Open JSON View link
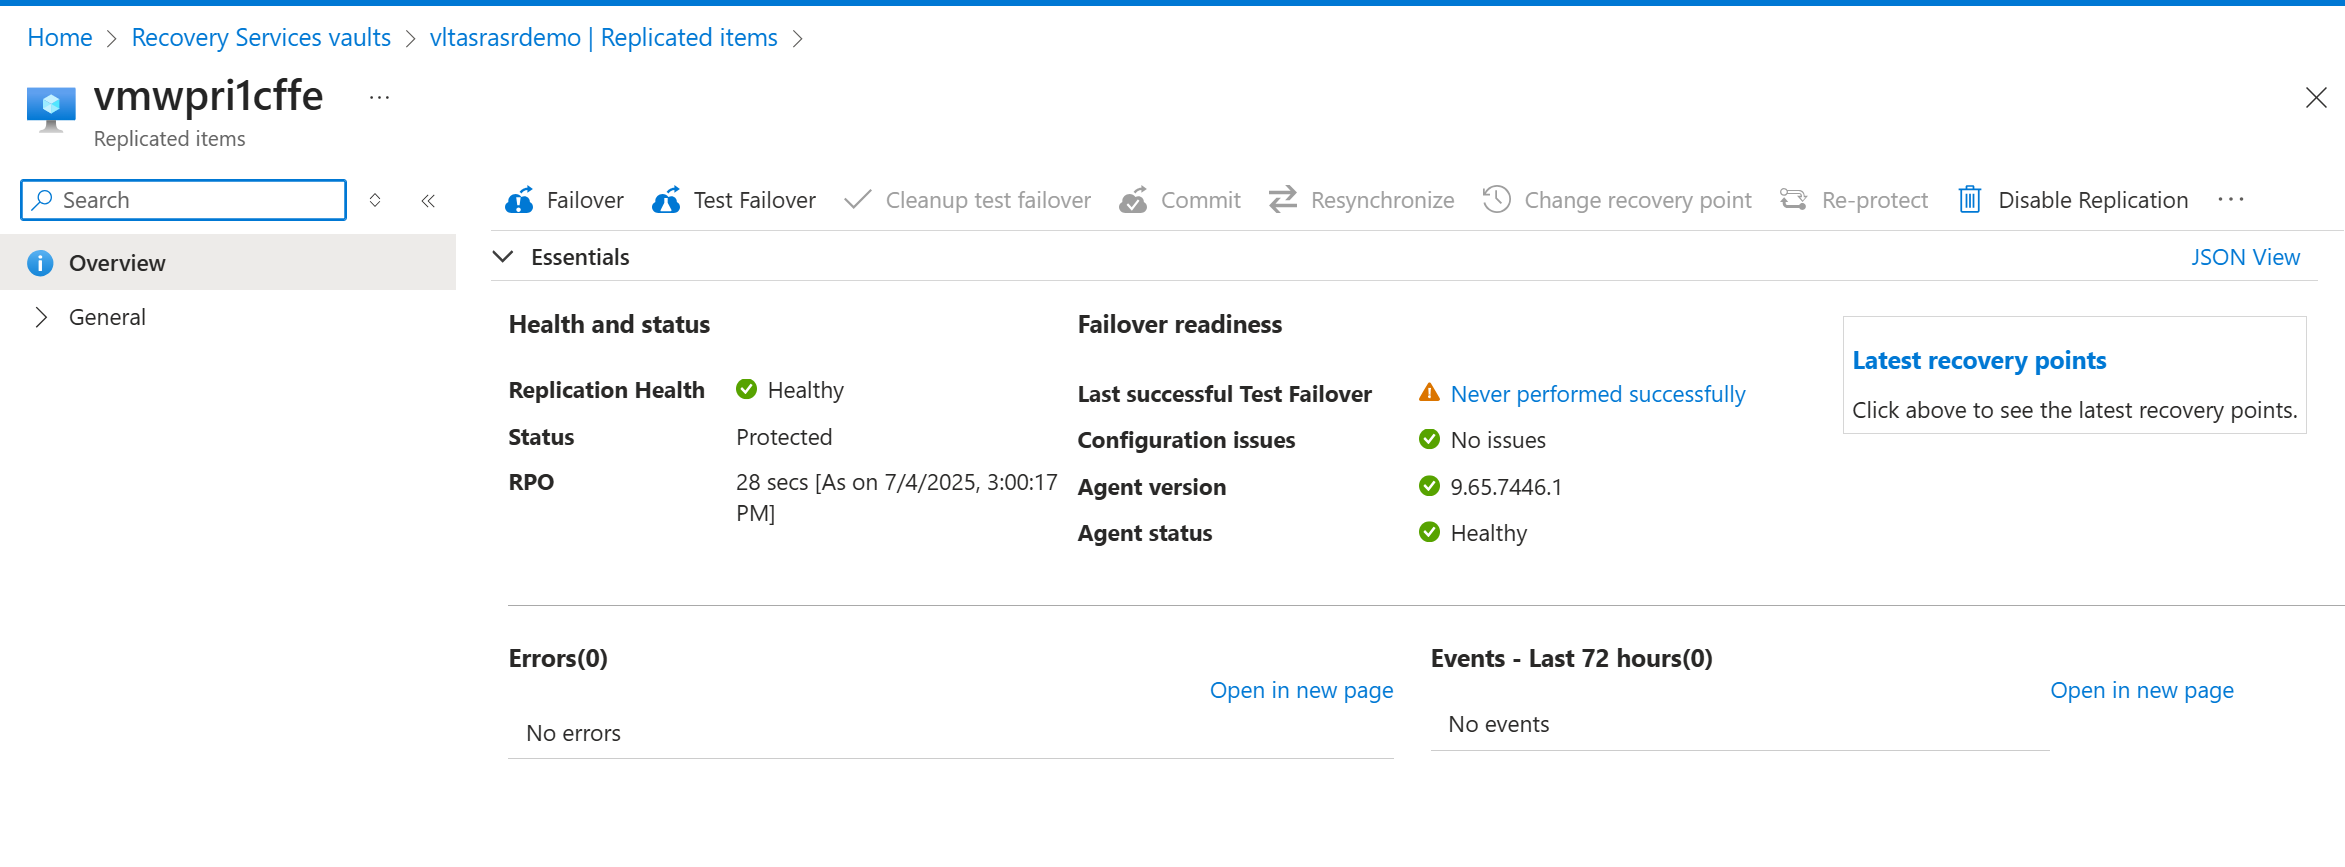Viewport: 2345px width, 867px height. click(2245, 257)
